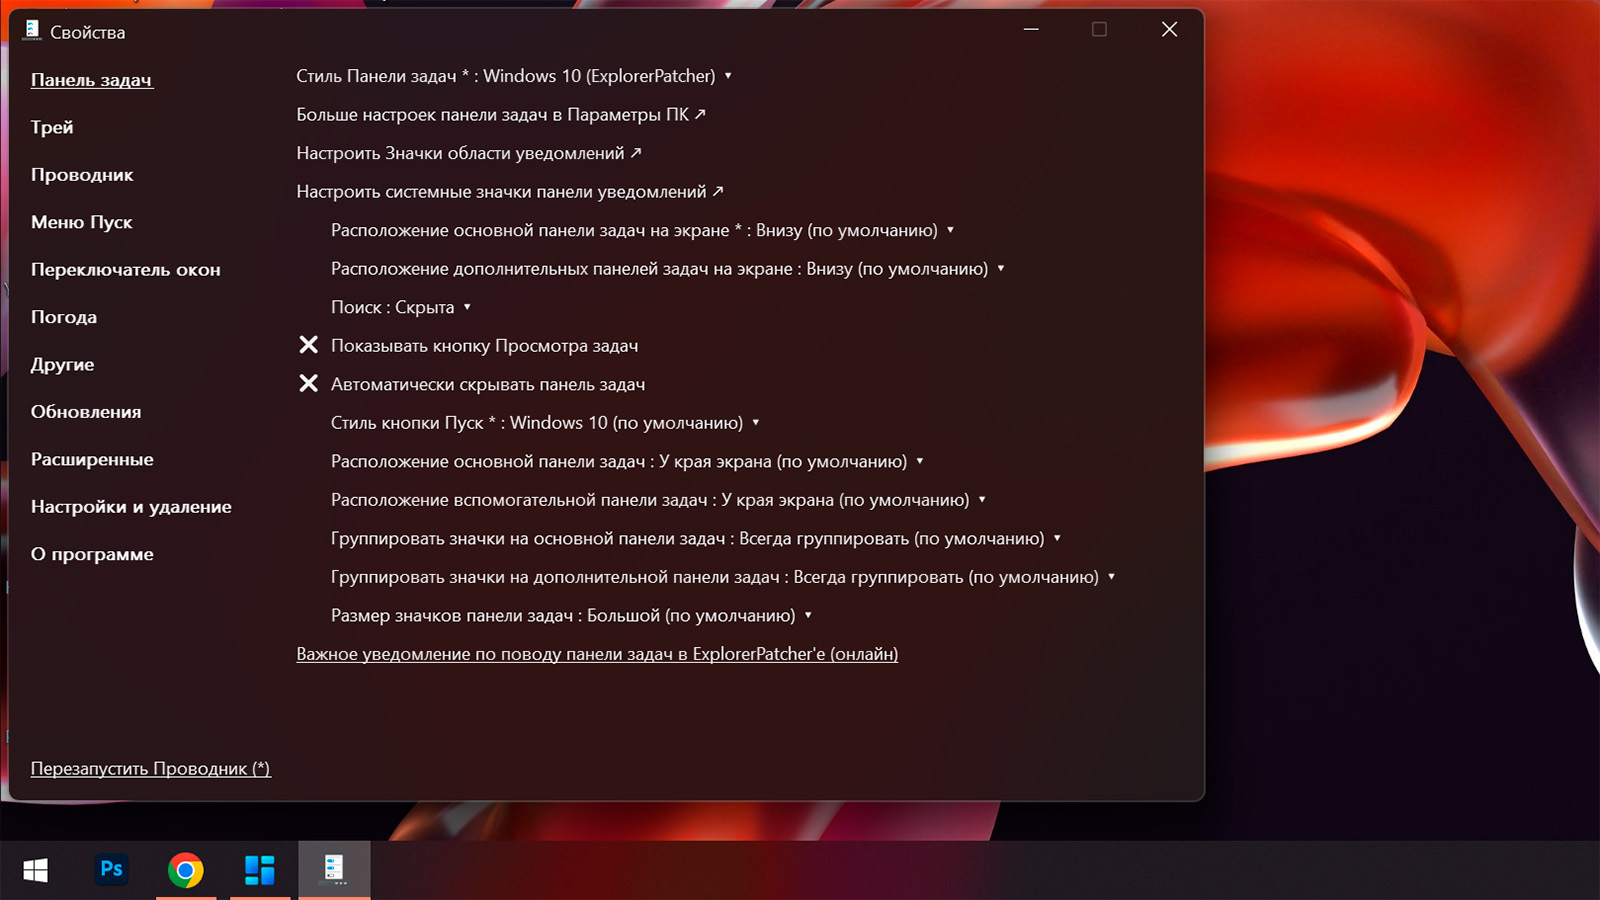Open notification area icons settings link

(x=468, y=153)
